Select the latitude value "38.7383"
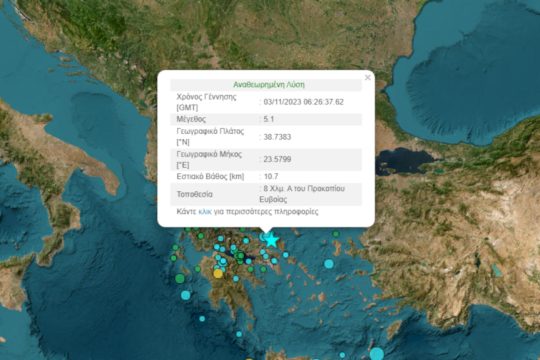The height and width of the screenshot is (360, 540). click(277, 137)
